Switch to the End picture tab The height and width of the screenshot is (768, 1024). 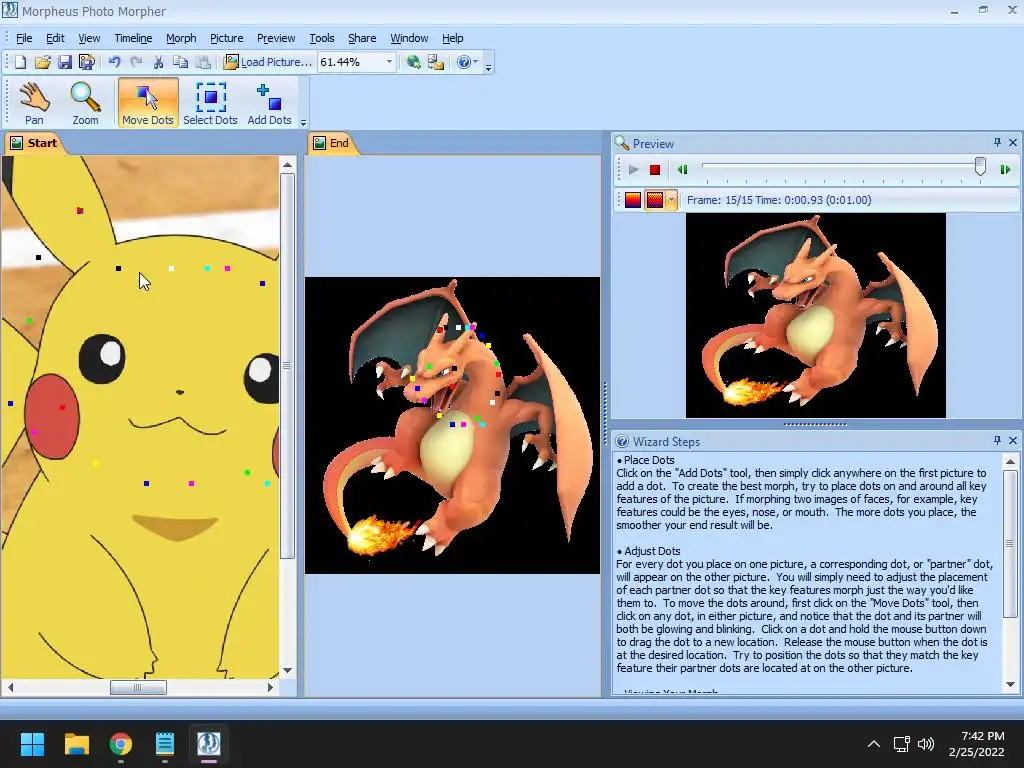tap(332, 143)
